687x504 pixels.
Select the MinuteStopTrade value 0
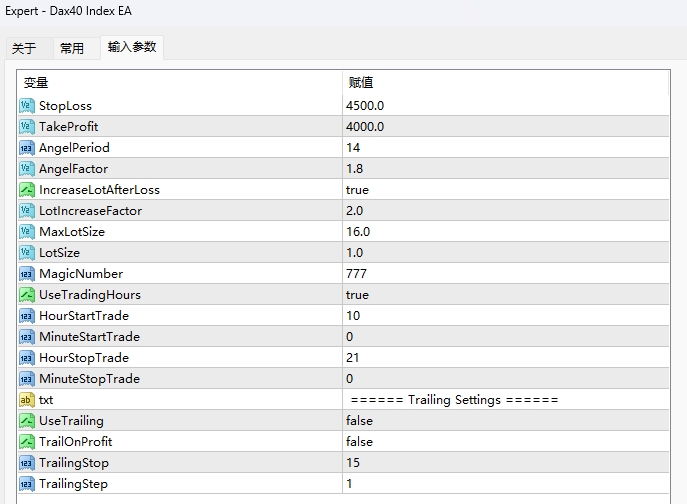point(349,379)
